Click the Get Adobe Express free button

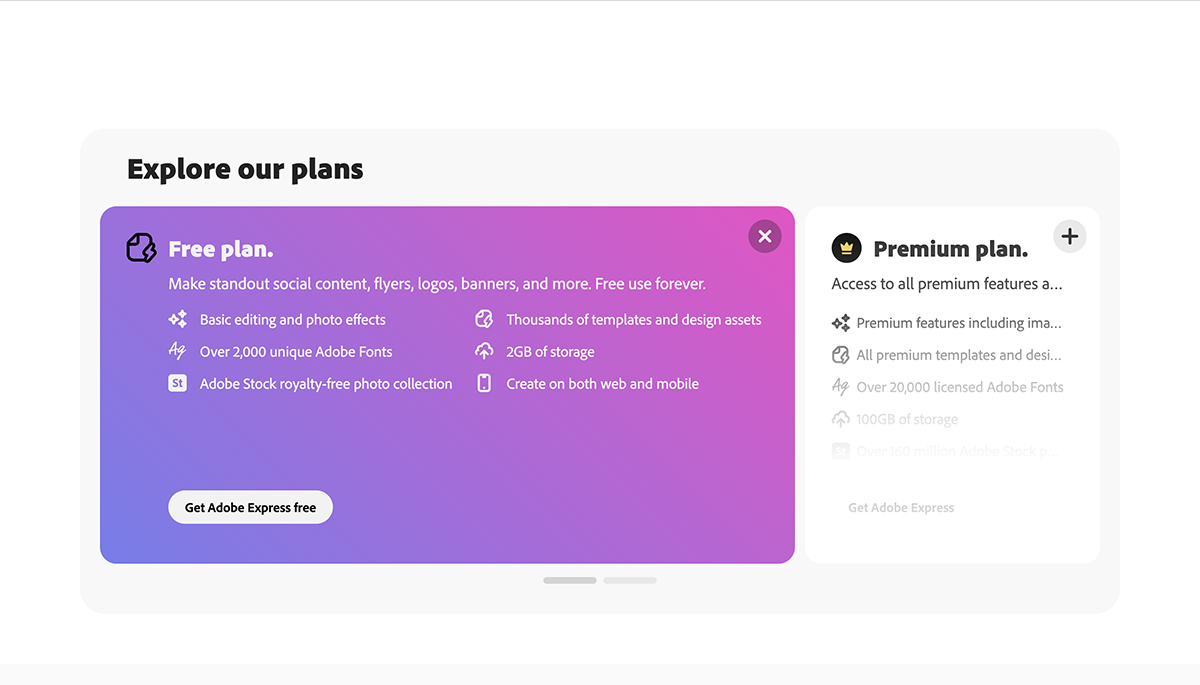click(250, 507)
